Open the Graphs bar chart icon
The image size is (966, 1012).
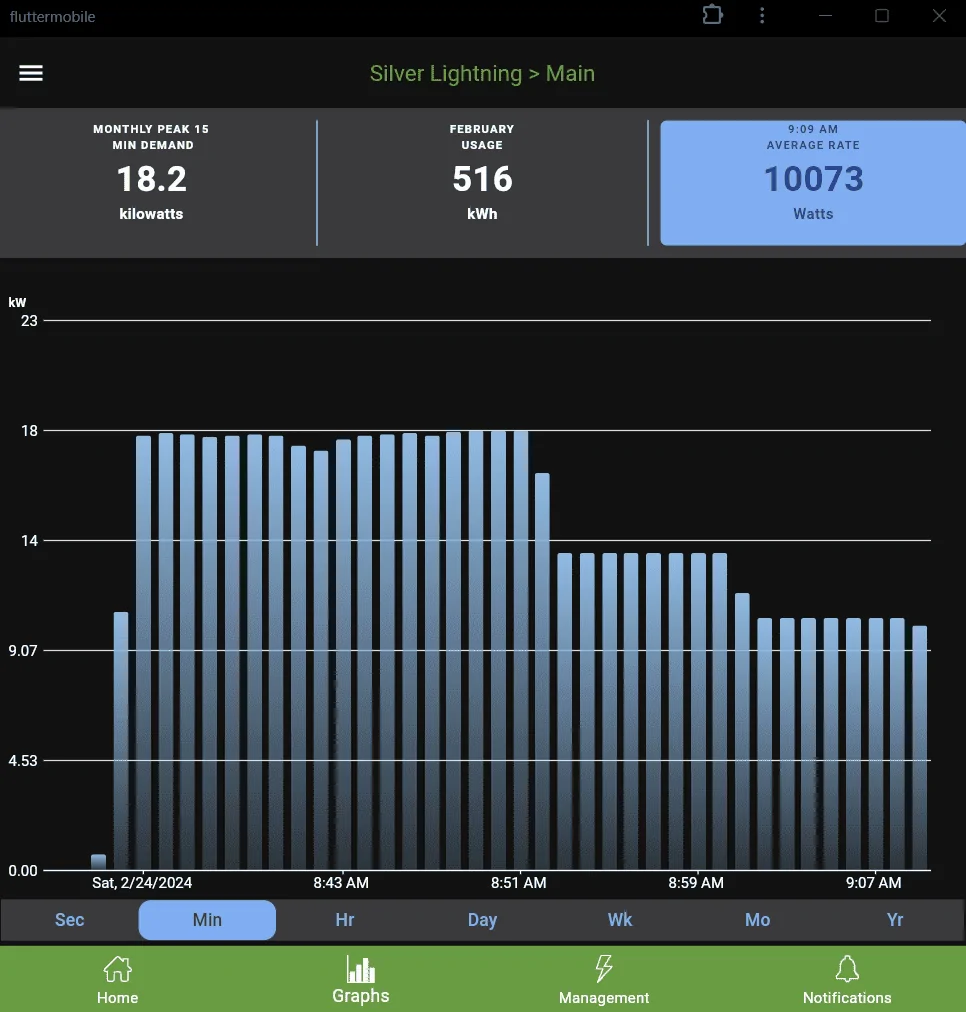[x=360, y=969]
